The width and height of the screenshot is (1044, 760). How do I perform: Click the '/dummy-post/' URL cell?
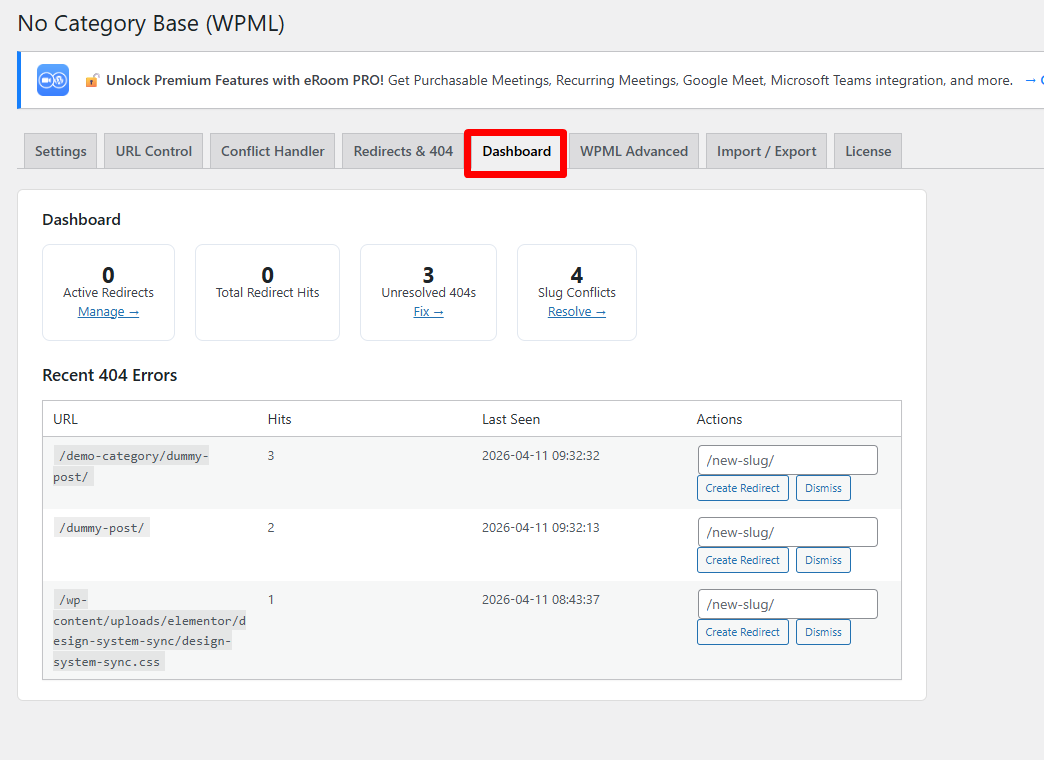[x=102, y=528]
